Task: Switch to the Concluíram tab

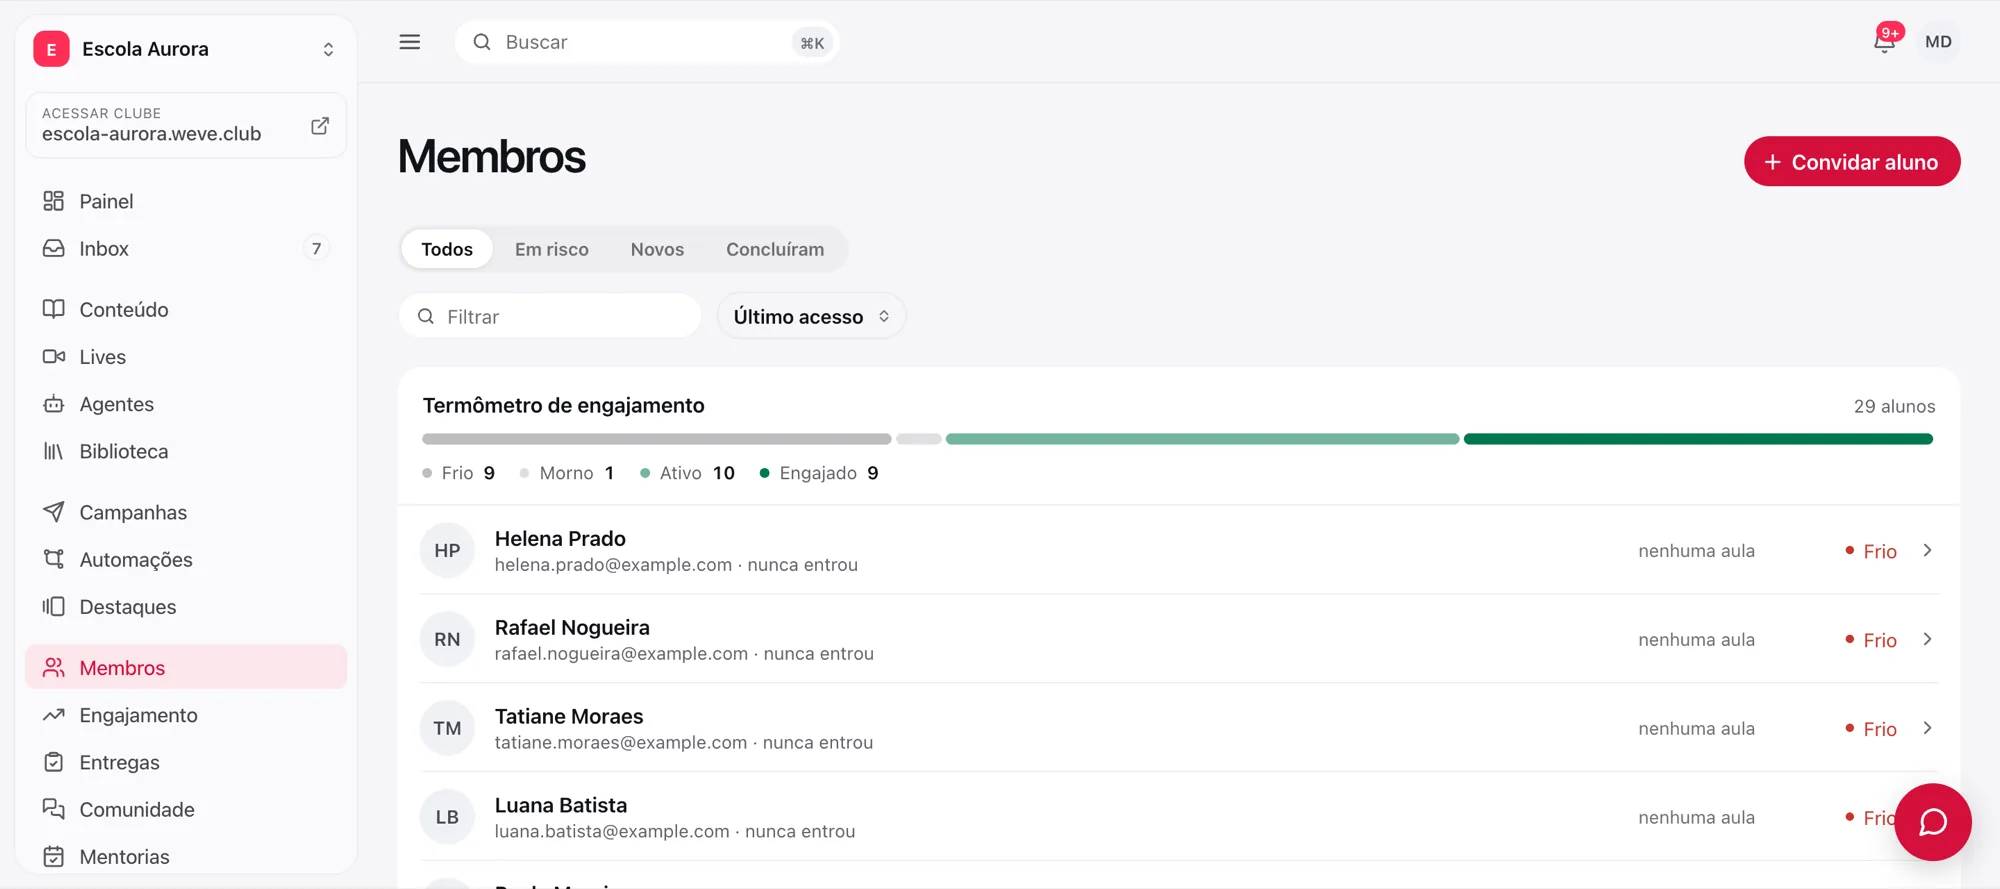Action: [x=775, y=249]
